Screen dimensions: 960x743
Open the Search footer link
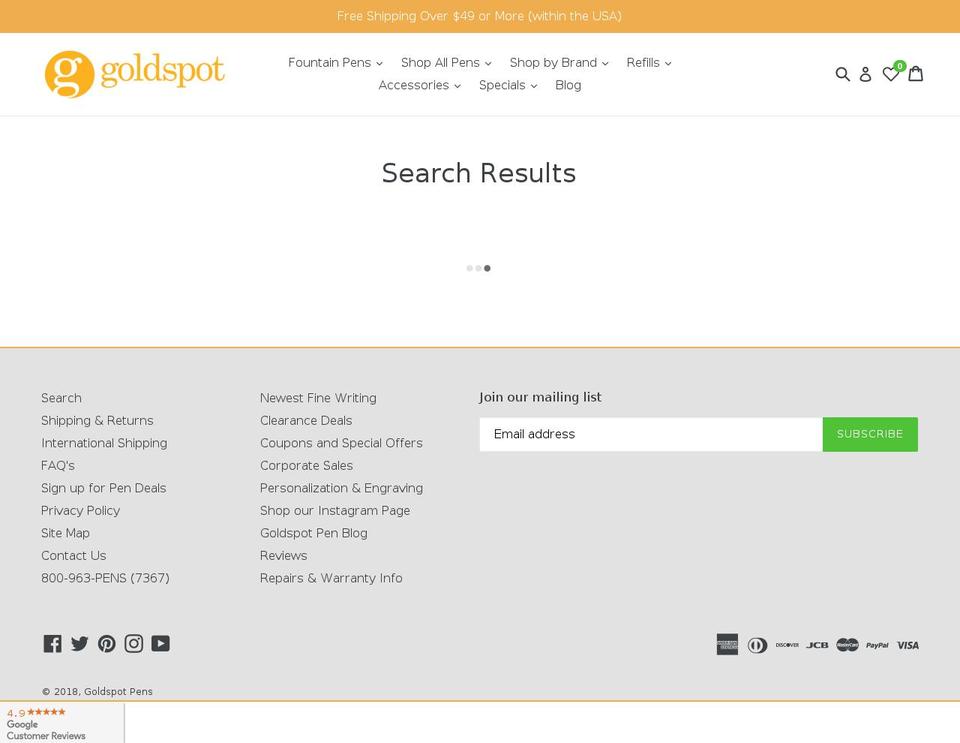61,398
